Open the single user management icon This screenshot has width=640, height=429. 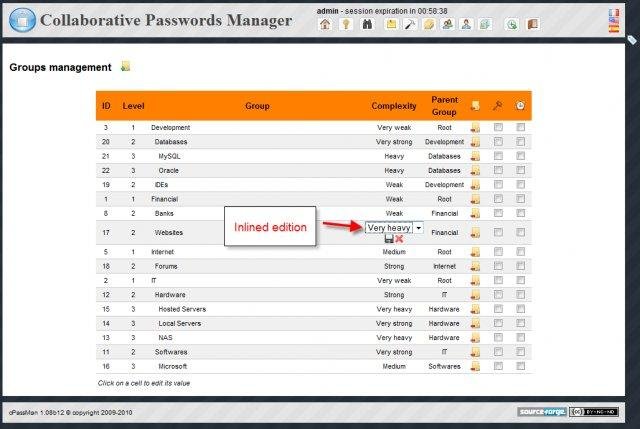pos(466,24)
